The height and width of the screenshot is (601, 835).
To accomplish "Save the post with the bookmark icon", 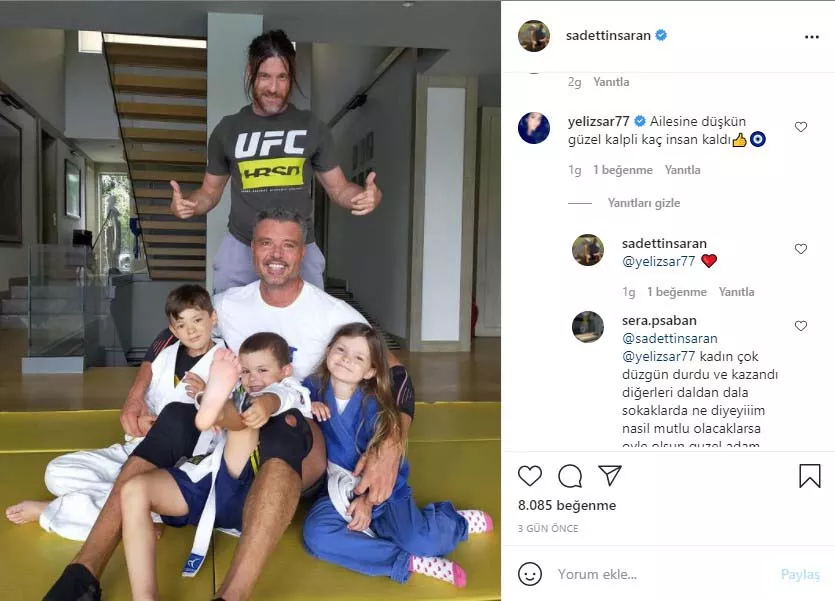I will tap(809, 475).
